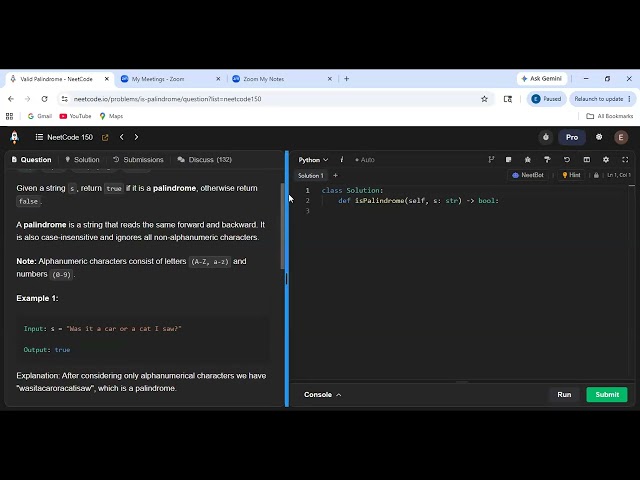Click the NeetCode rocket logo
The height and width of the screenshot is (480, 640).
[x=15, y=137]
